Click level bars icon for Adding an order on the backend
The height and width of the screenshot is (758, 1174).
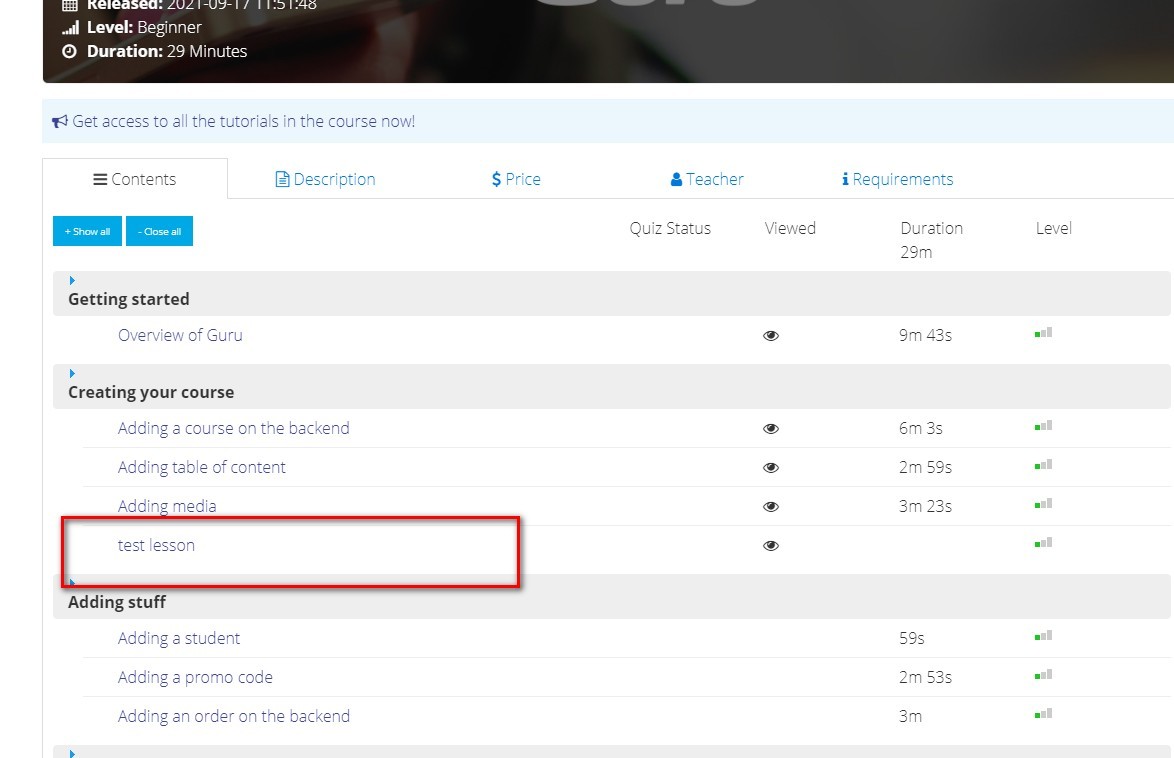[1043, 714]
